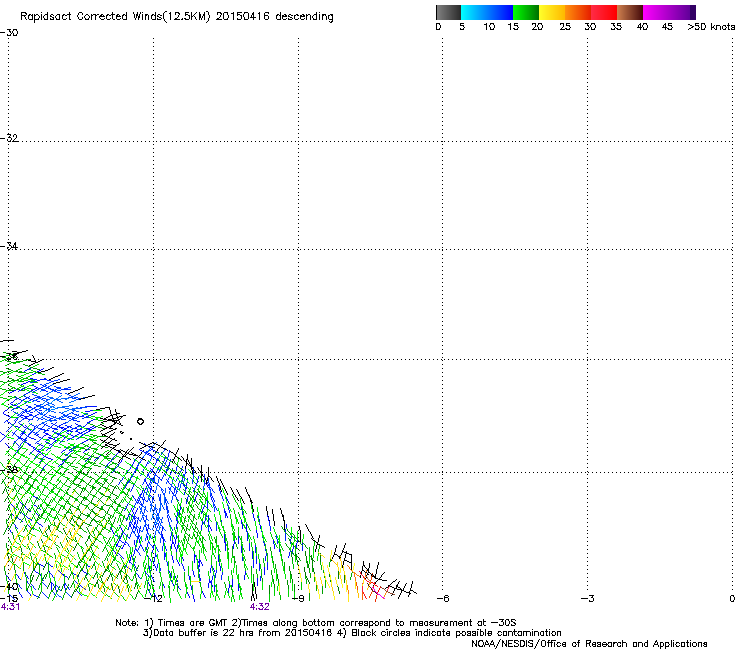Image resolution: width=740 pixels, height=650 pixels.
Task: Click the yellow 20-25 knots legend color
Action: click(x=552, y=12)
